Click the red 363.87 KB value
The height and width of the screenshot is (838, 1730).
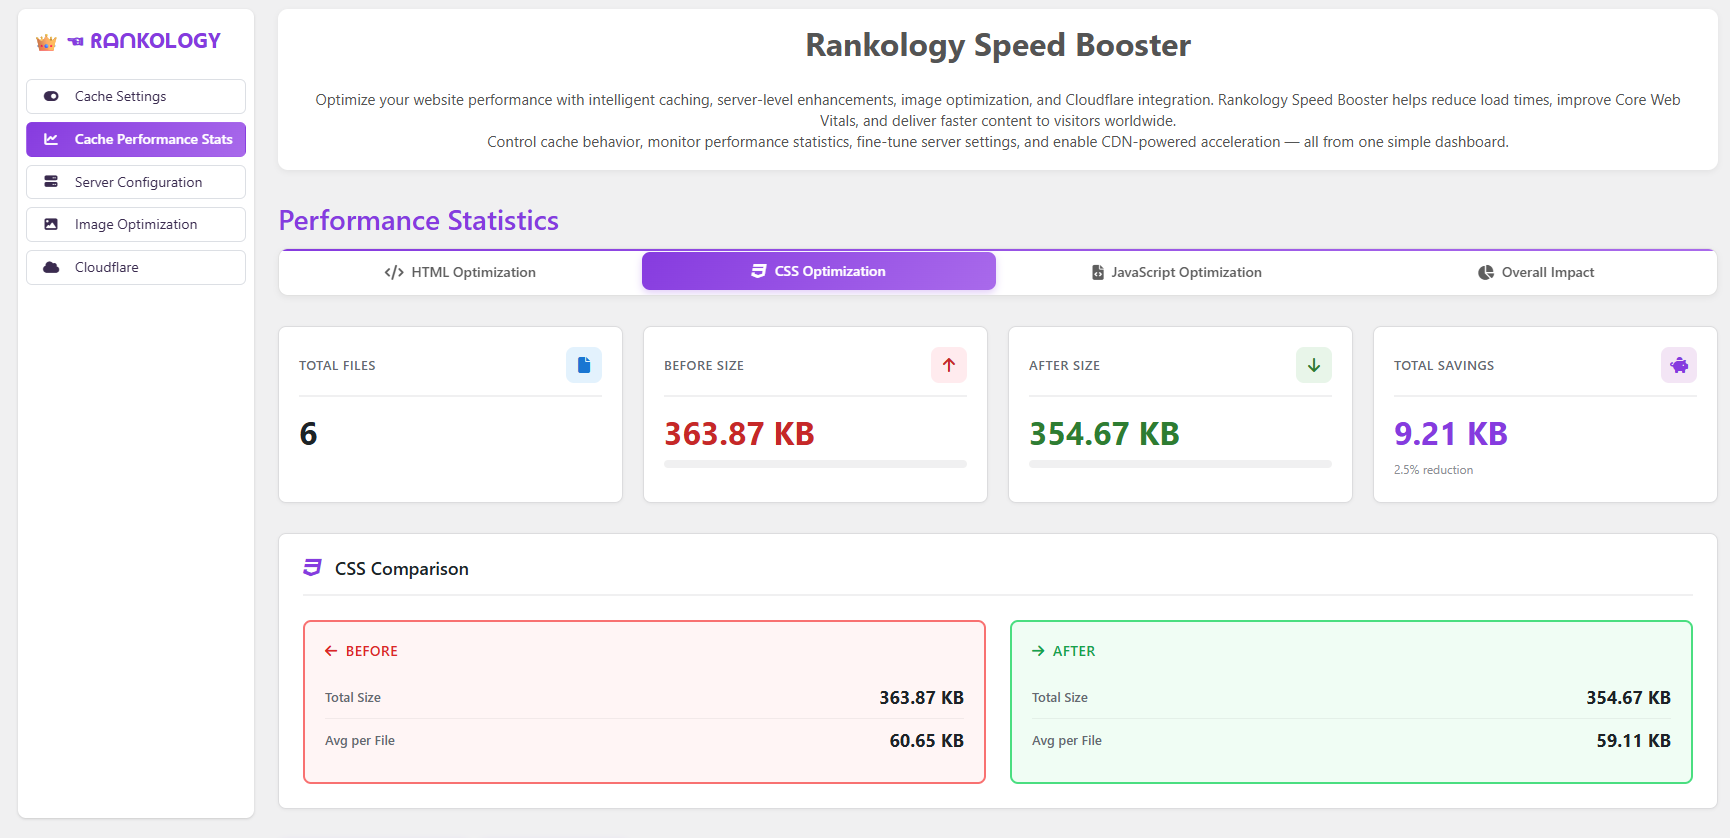pyautogui.click(x=739, y=434)
